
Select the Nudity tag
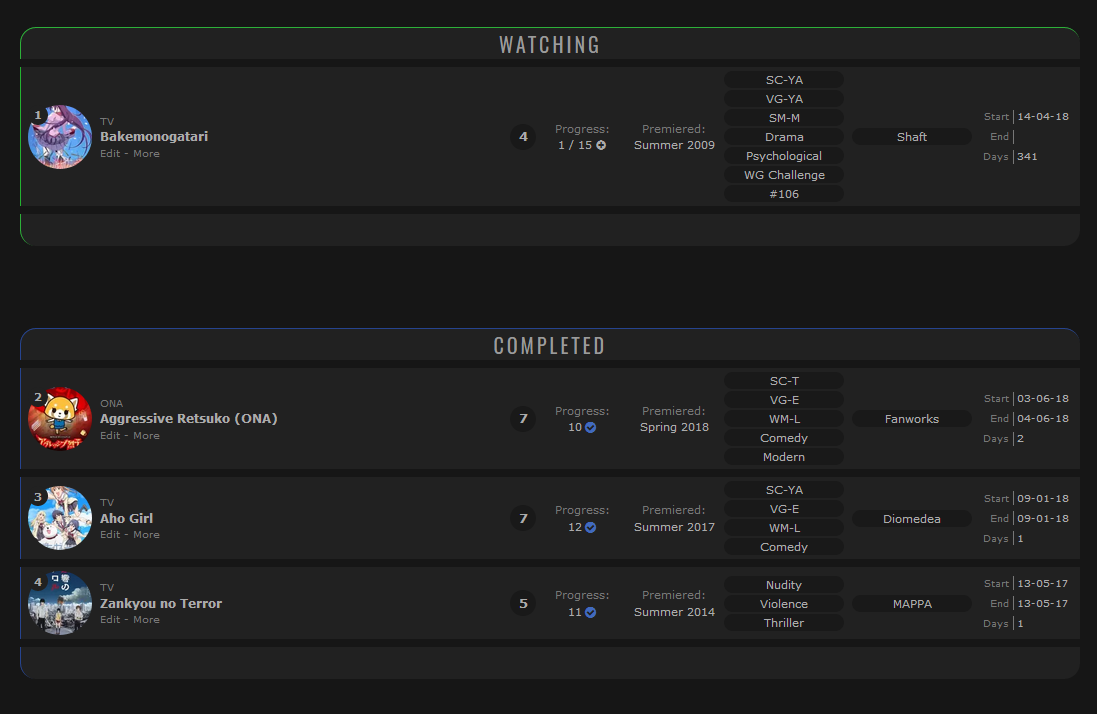(784, 585)
